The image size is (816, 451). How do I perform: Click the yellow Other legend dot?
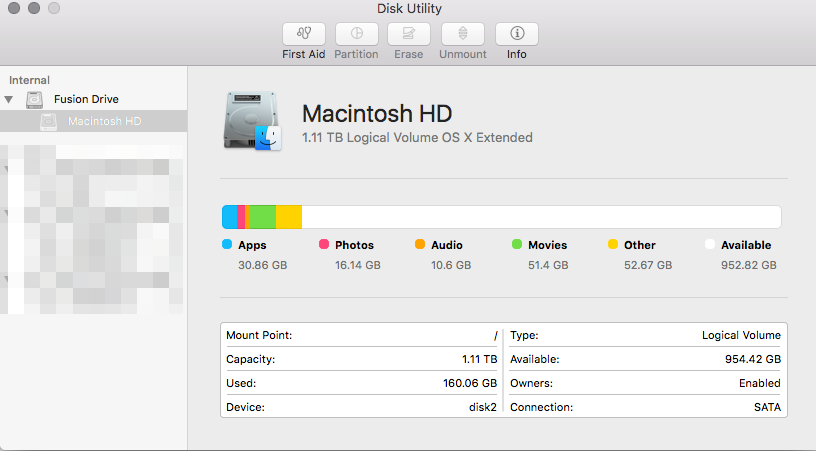(x=613, y=244)
